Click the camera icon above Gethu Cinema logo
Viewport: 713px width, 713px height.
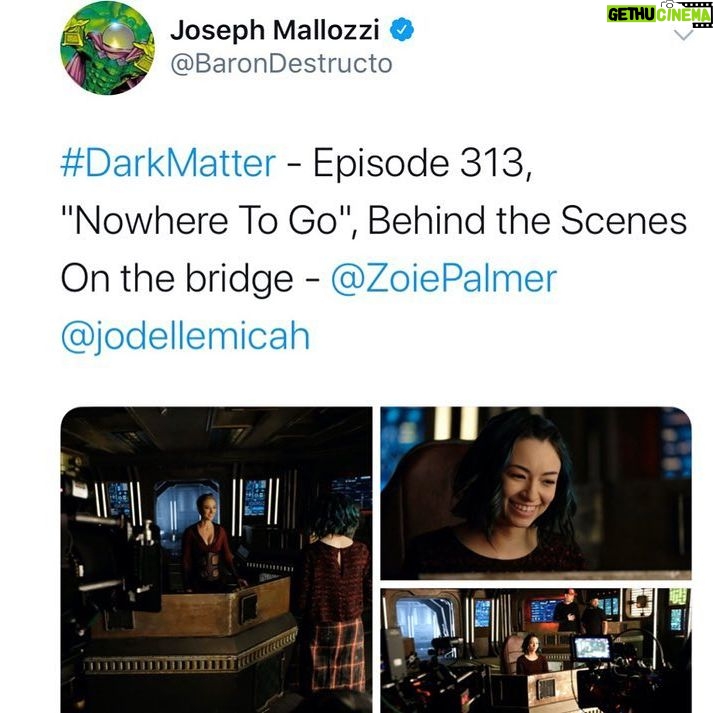point(667,4)
